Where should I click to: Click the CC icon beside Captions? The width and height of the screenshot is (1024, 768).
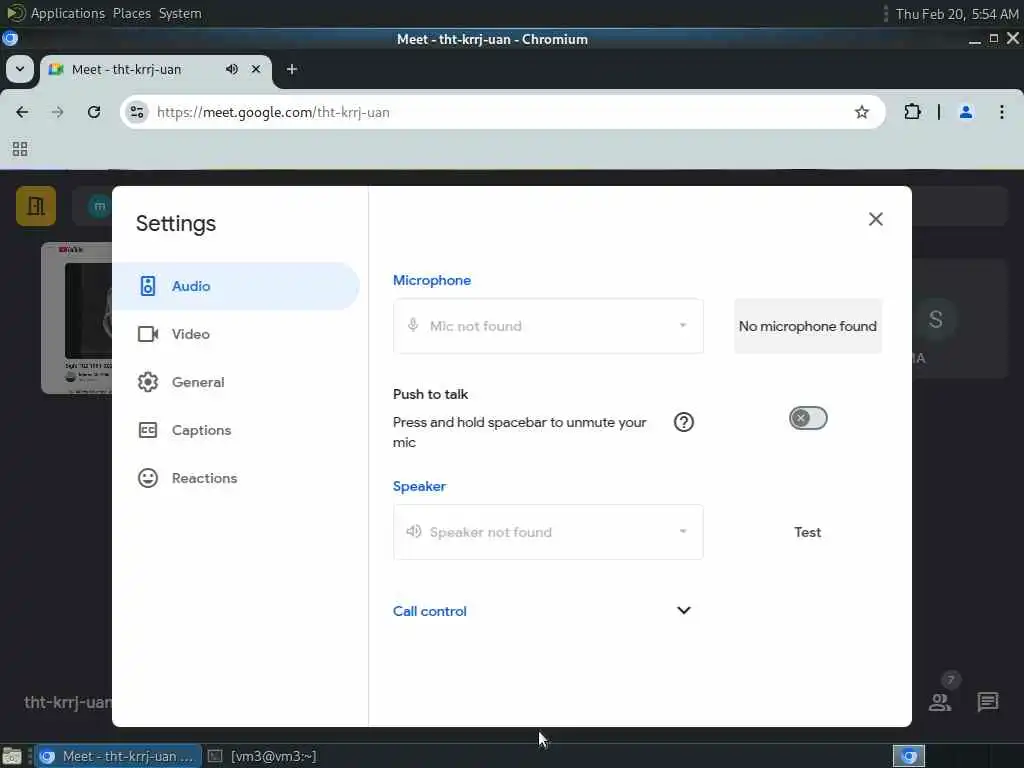(148, 430)
